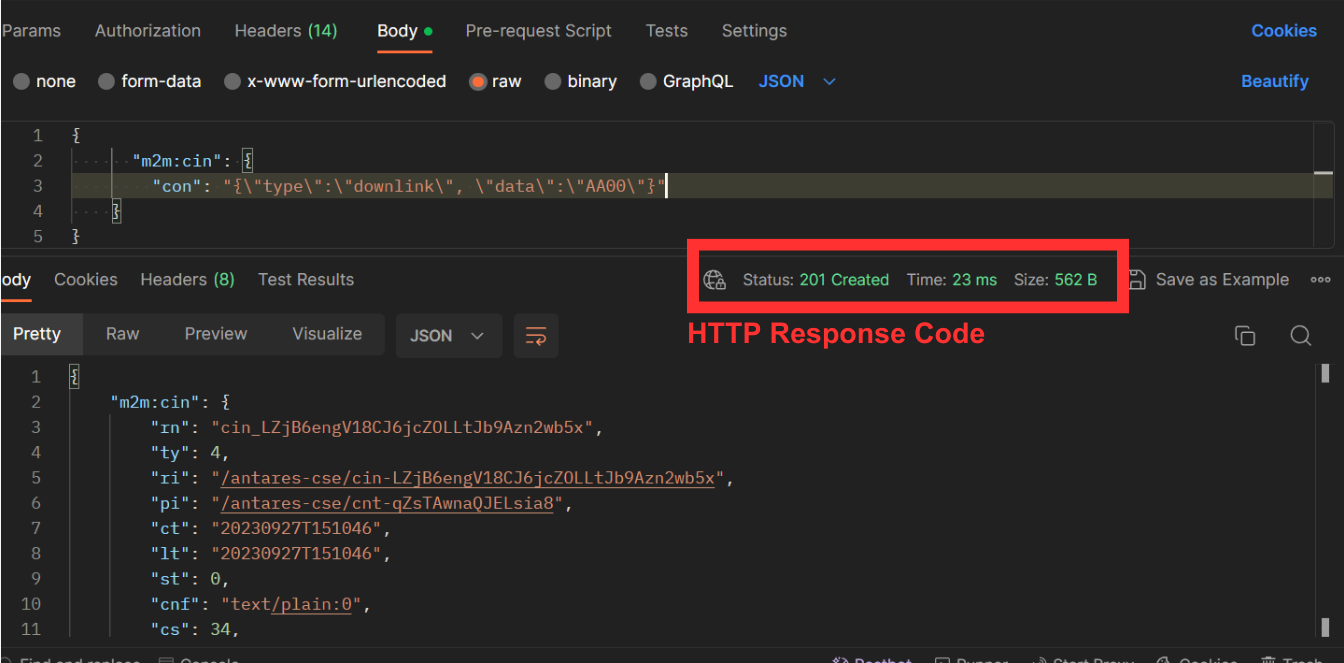Image resolution: width=1344 pixels, height=663 pixels.
Task: Choose the x-www-form-urlencoded body option
Action: click(x=233, y=82)
